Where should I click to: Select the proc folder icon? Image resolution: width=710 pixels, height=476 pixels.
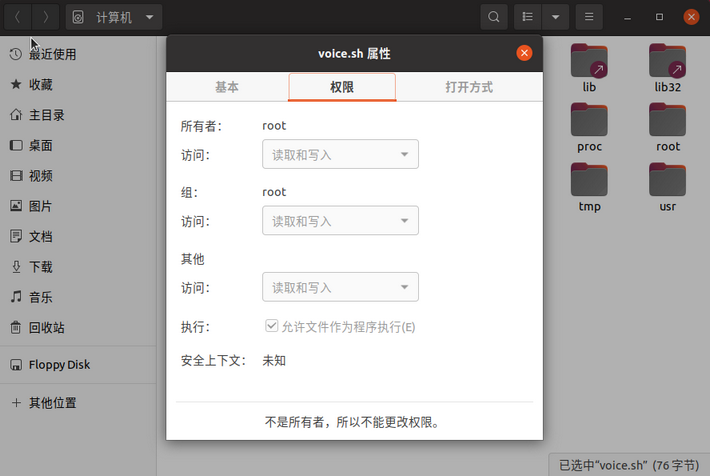pos(589,121)
